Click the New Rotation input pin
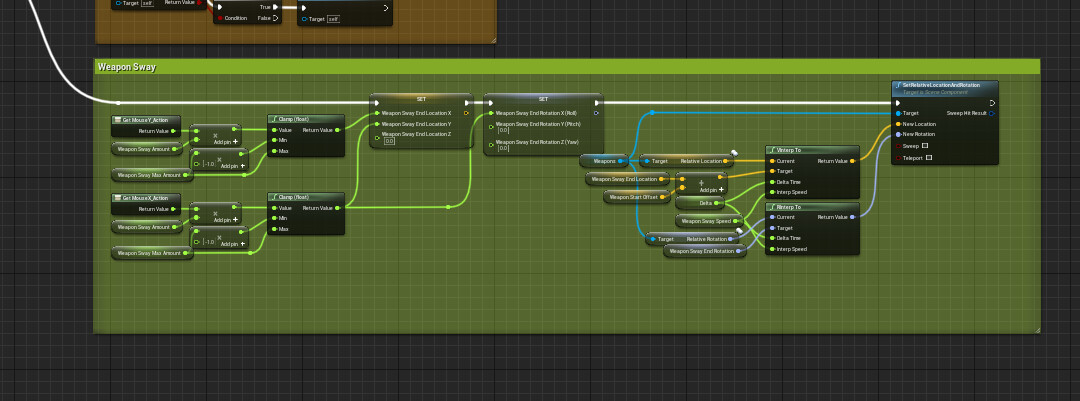This screenshot has width=1080, height=401. click(898, 134)
